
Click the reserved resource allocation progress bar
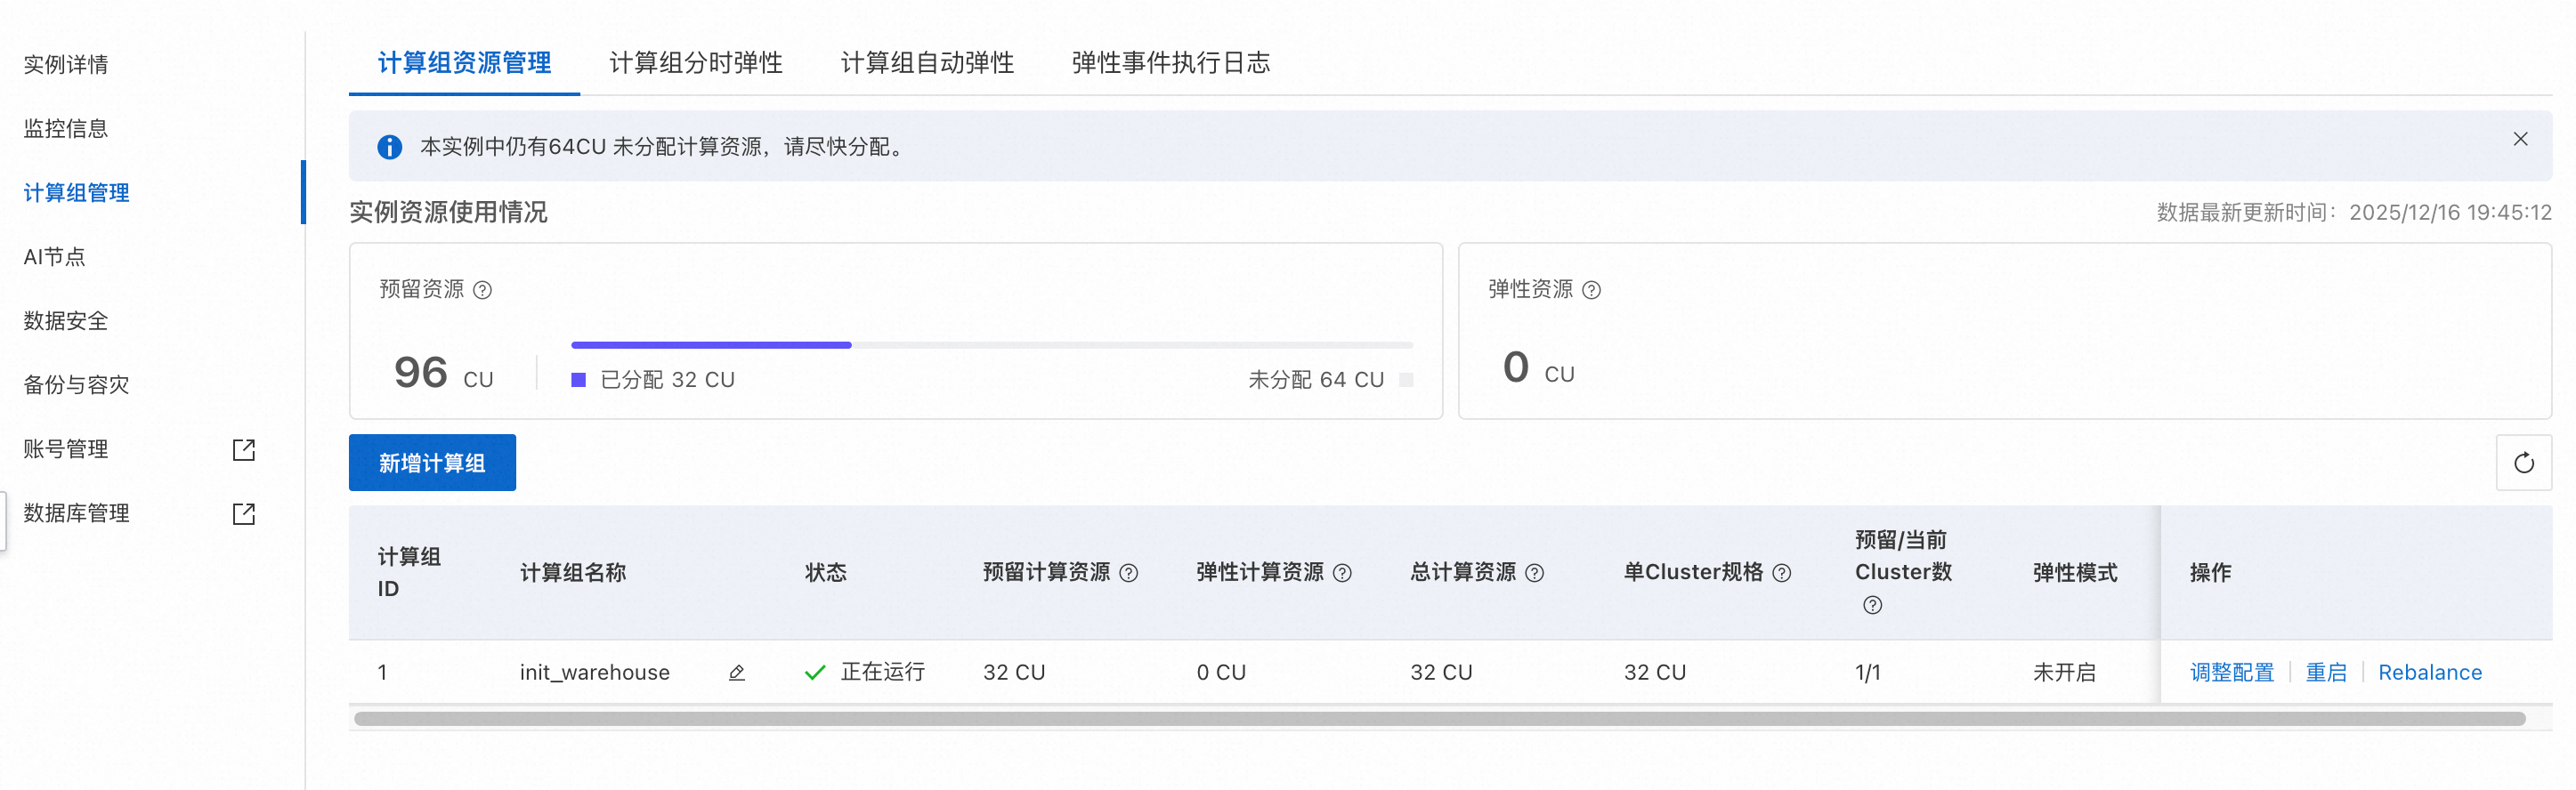click(990, 345)
